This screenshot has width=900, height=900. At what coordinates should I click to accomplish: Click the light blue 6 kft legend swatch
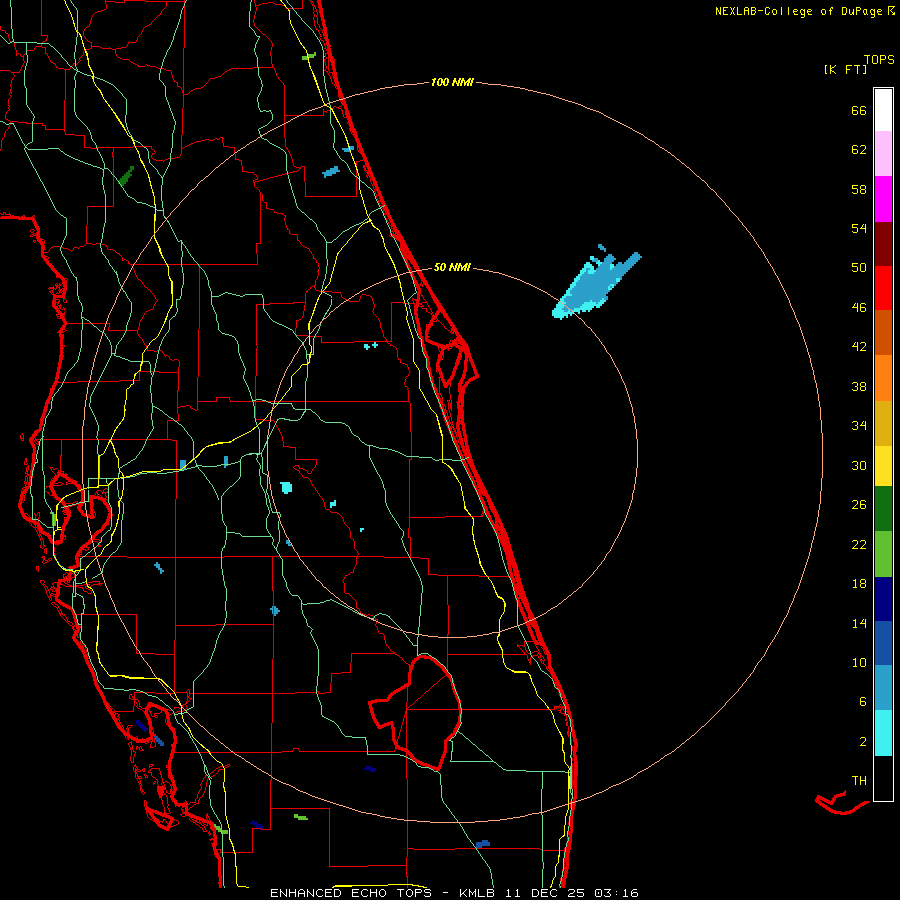883,688
